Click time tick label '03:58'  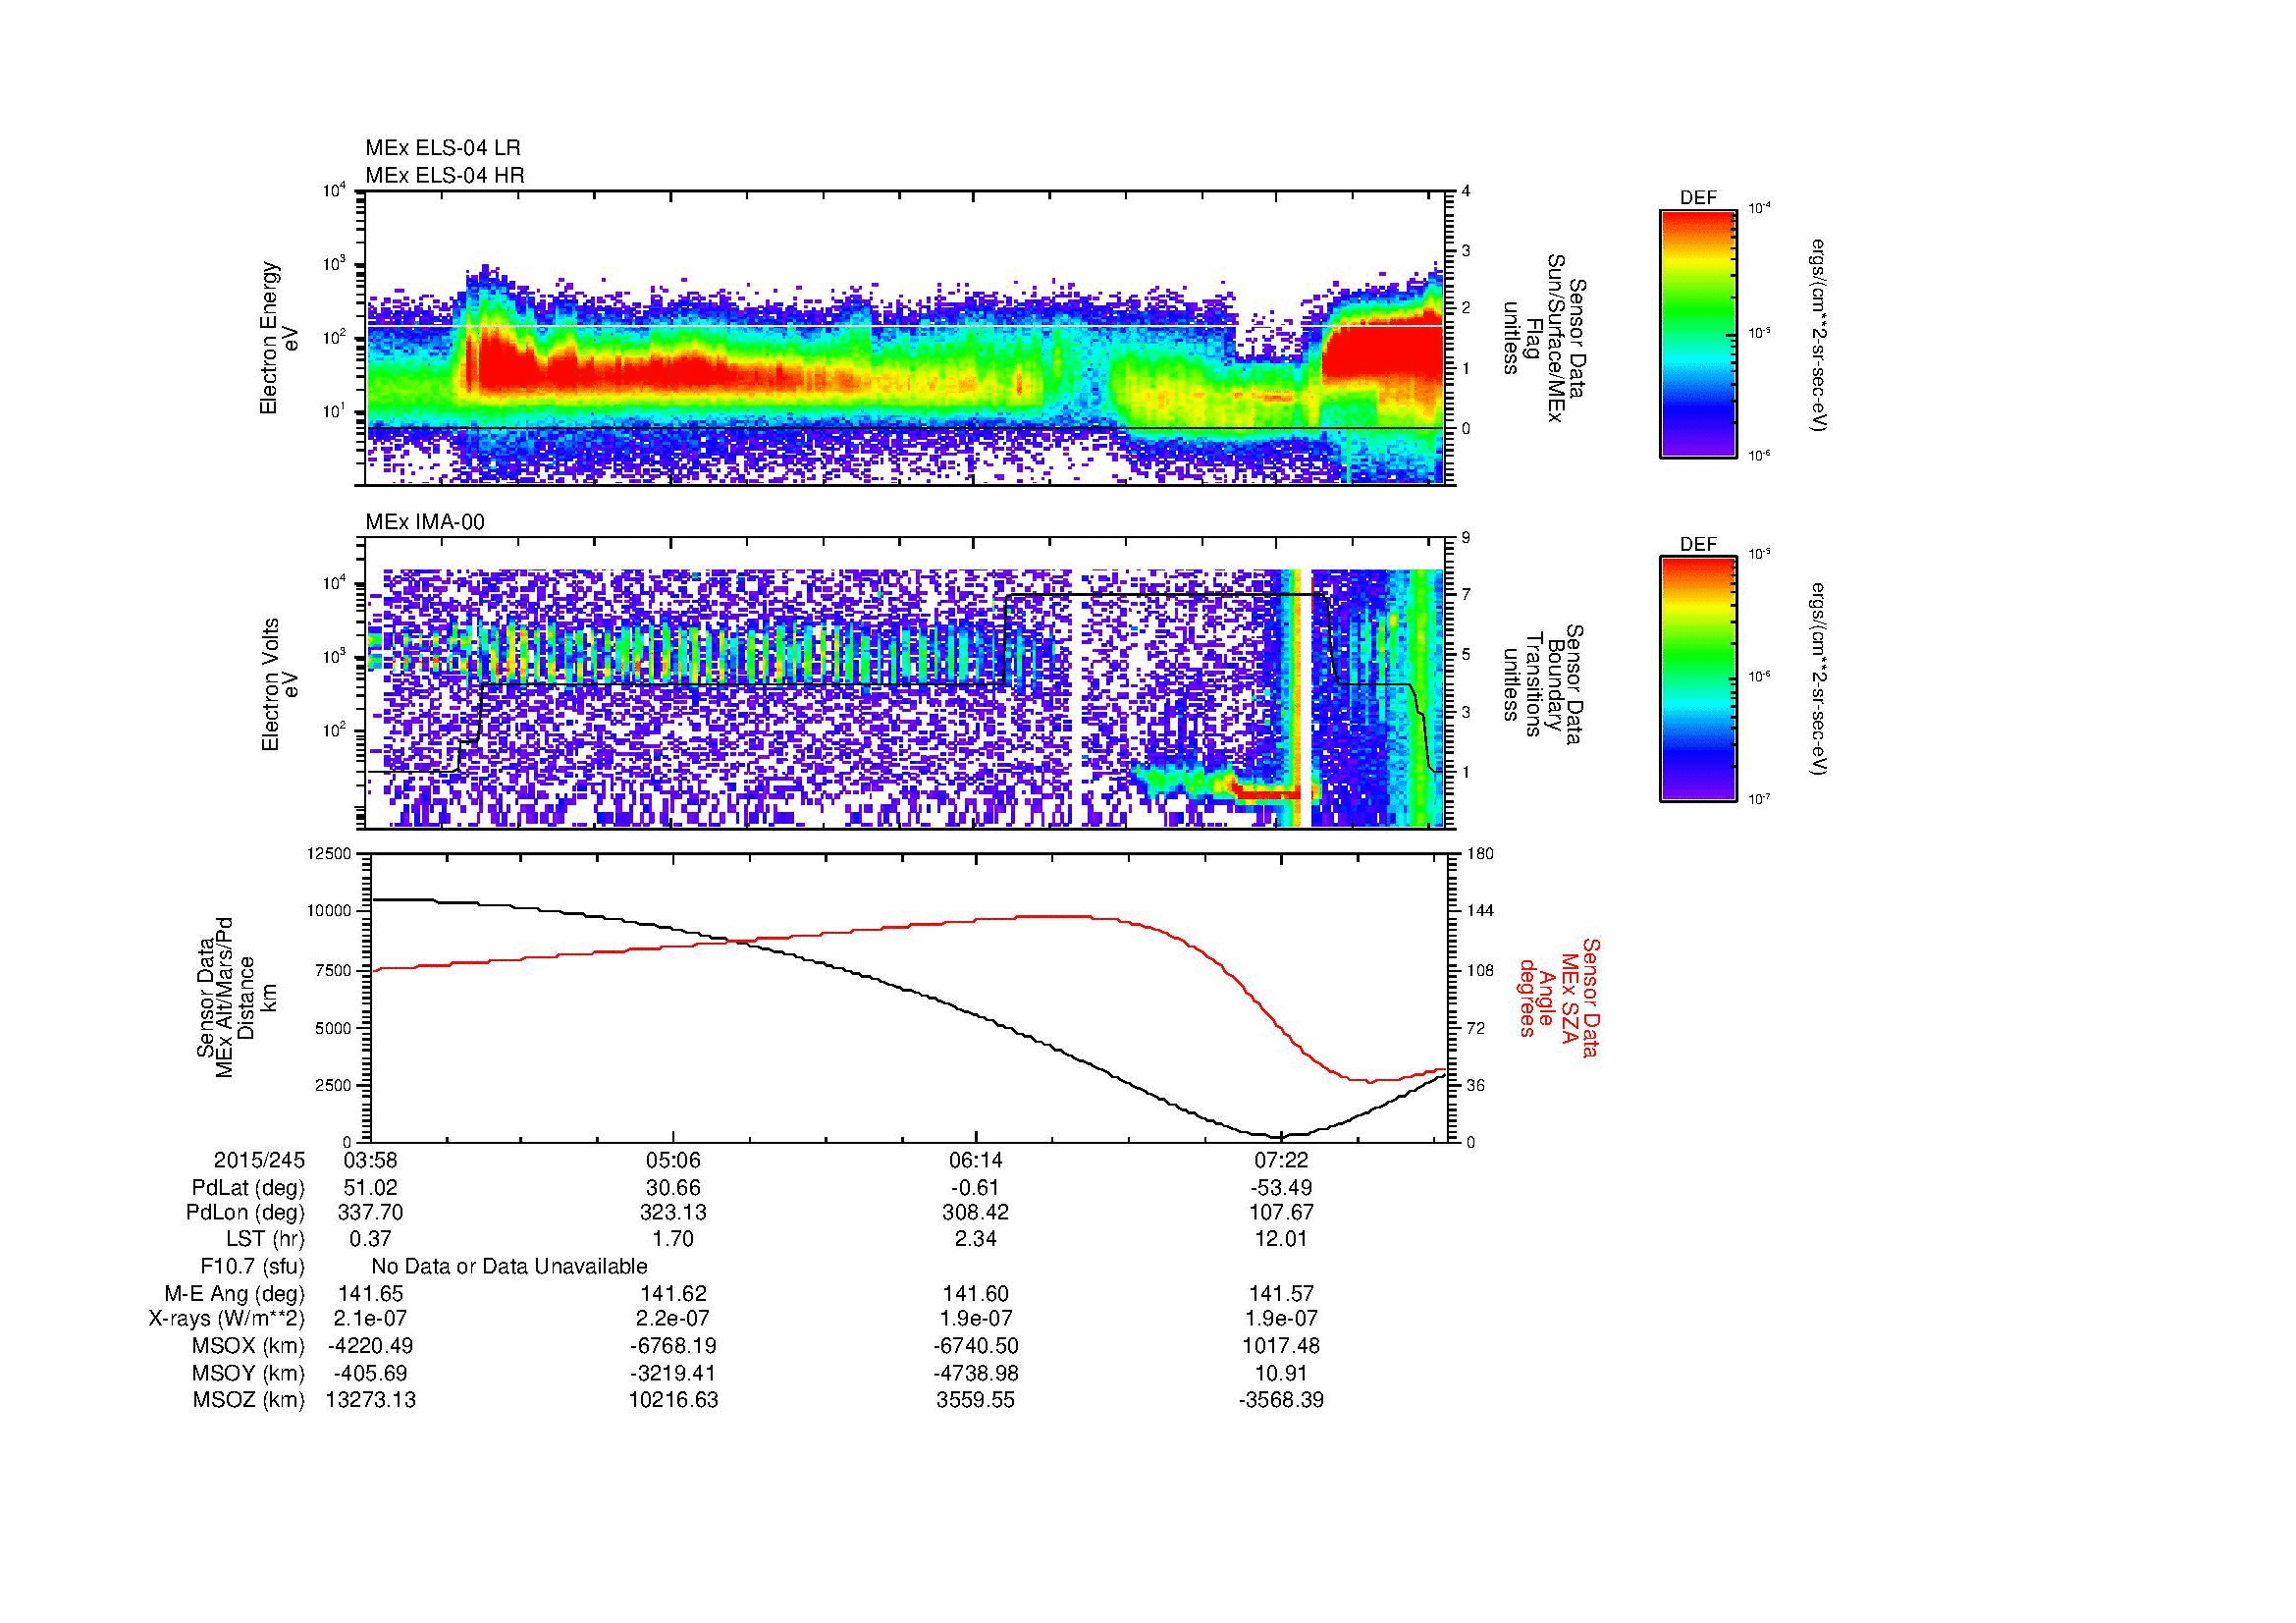point(371,1161)
